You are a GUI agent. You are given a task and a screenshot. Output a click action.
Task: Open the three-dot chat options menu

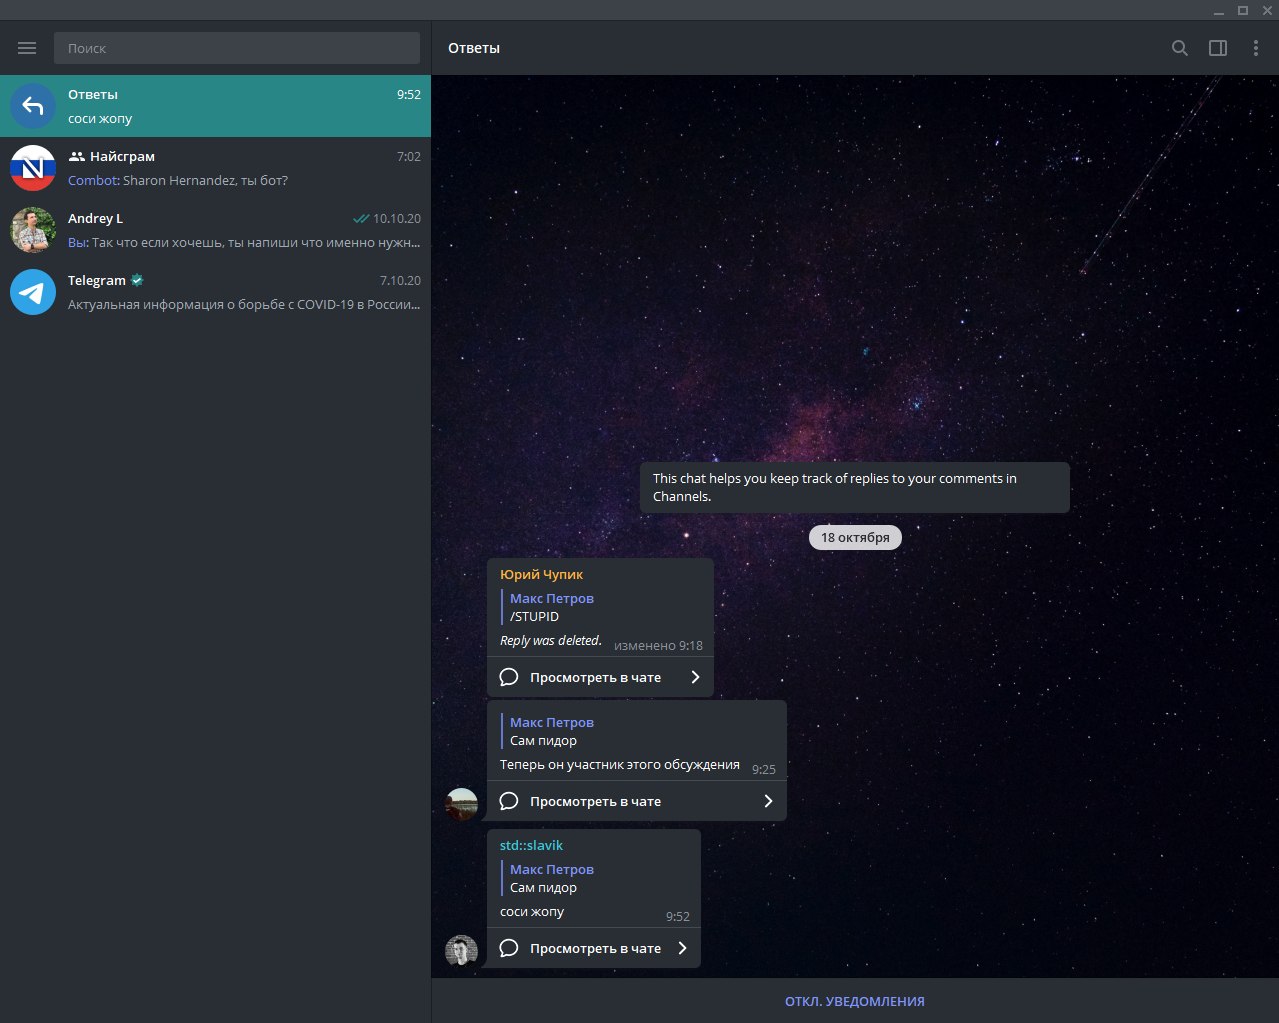coord(1256,48)
